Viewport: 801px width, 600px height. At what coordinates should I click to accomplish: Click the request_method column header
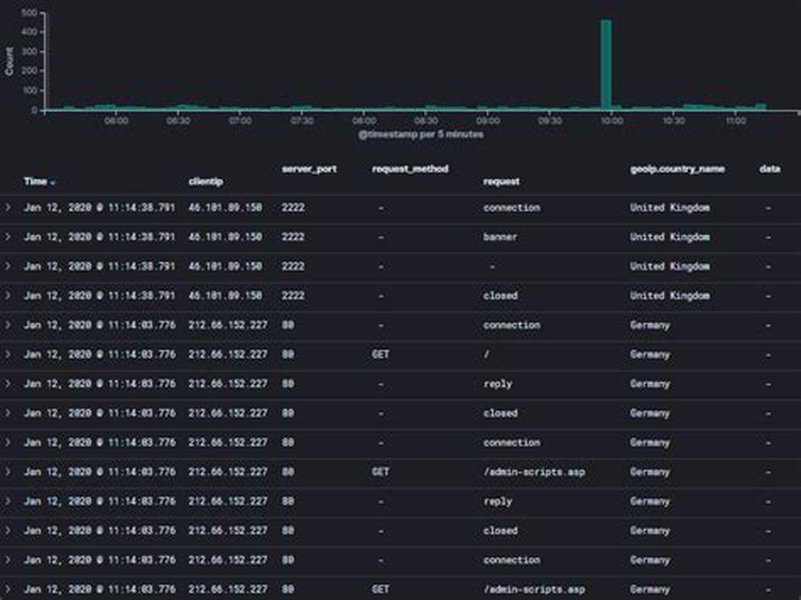click(x=410, y=169)
